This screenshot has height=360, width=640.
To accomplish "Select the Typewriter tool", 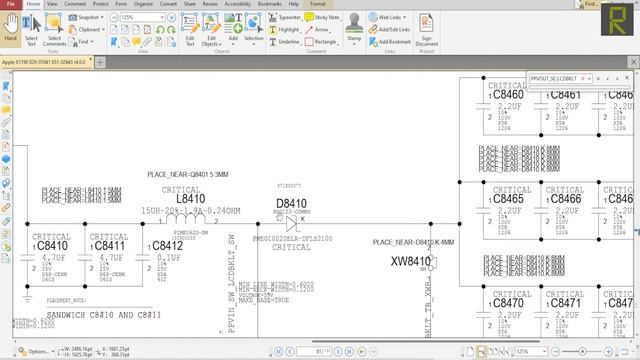I will [284, 17].
